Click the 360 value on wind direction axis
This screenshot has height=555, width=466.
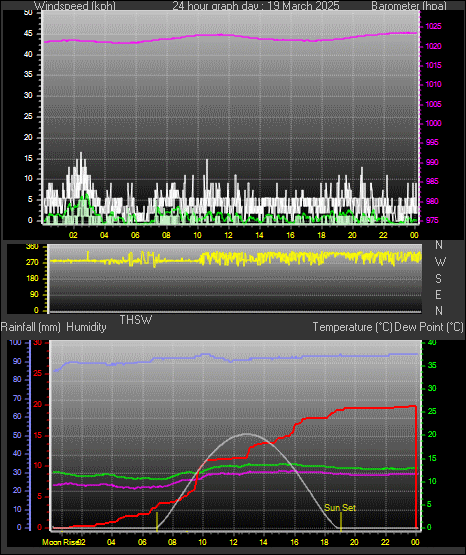click(32, 247)
